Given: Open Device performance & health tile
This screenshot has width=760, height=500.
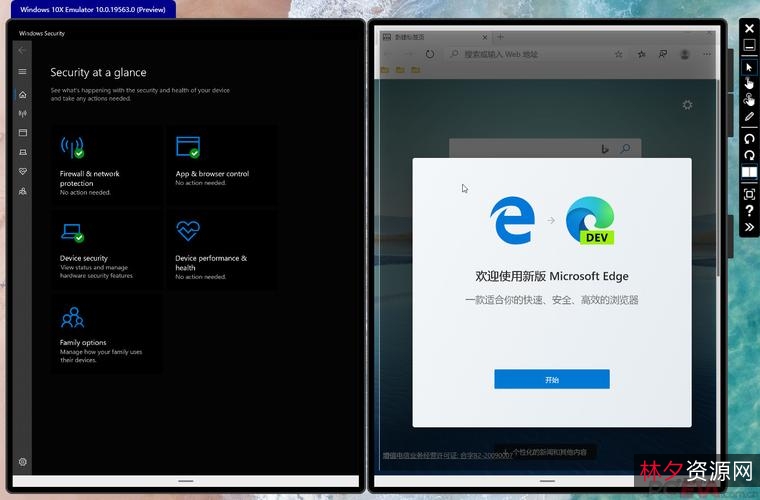Looking at the screenshot, I should pos(222,250).
